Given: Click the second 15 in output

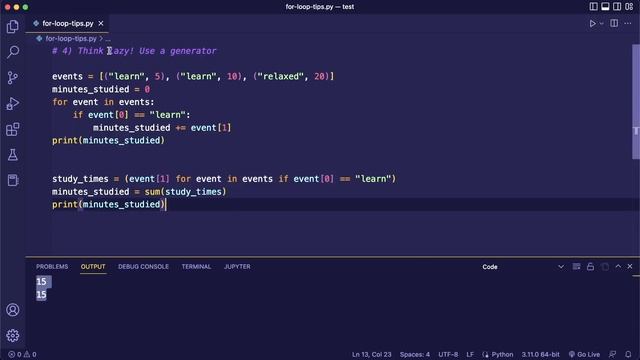Looking at the screenshot, I should [x=41, y=295].
